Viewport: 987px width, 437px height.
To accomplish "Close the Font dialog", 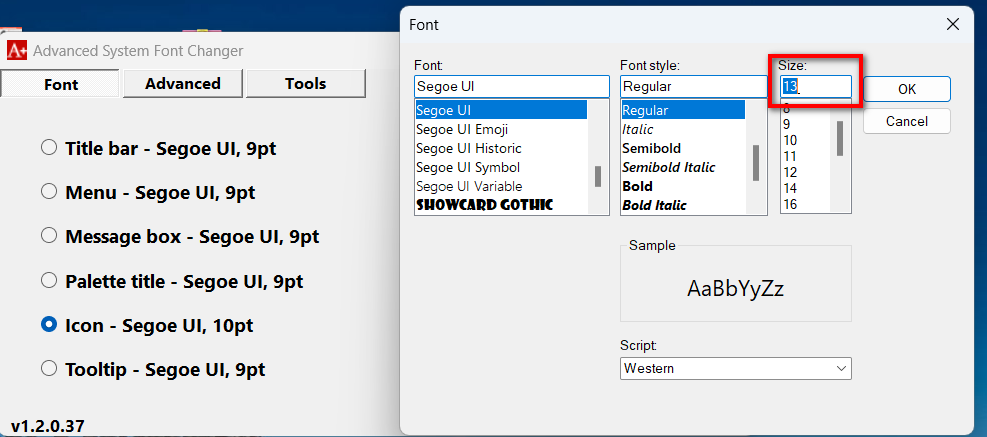I will 953,25.
